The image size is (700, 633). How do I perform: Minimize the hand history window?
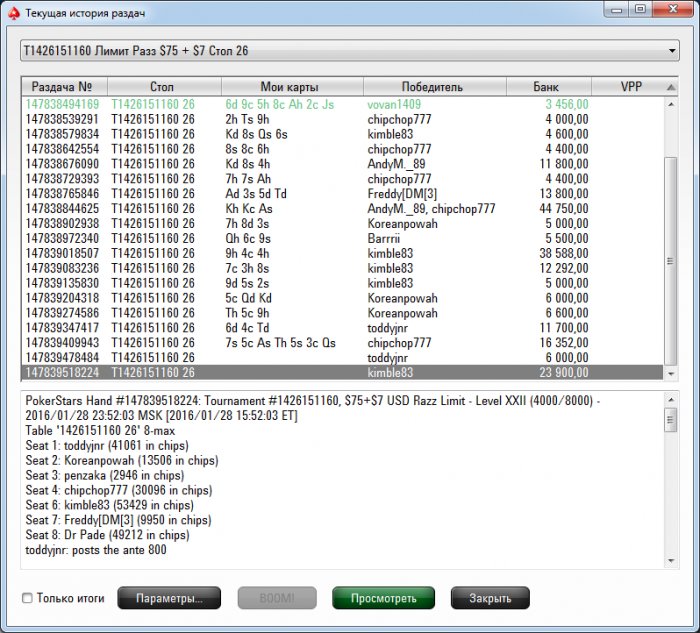[x=616, y=9]
